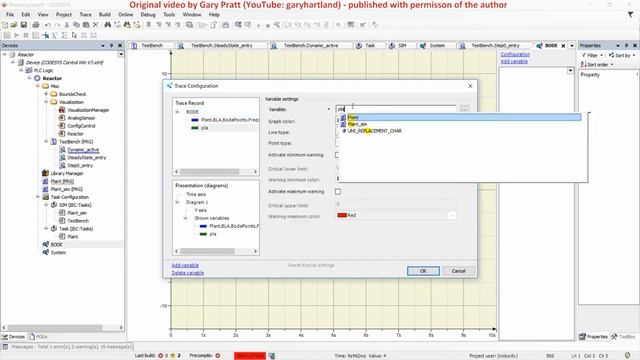This screenshot has width=640, height=360.
Task: Select Y axis in Presentation tree
Action: [x=200, y=210]
